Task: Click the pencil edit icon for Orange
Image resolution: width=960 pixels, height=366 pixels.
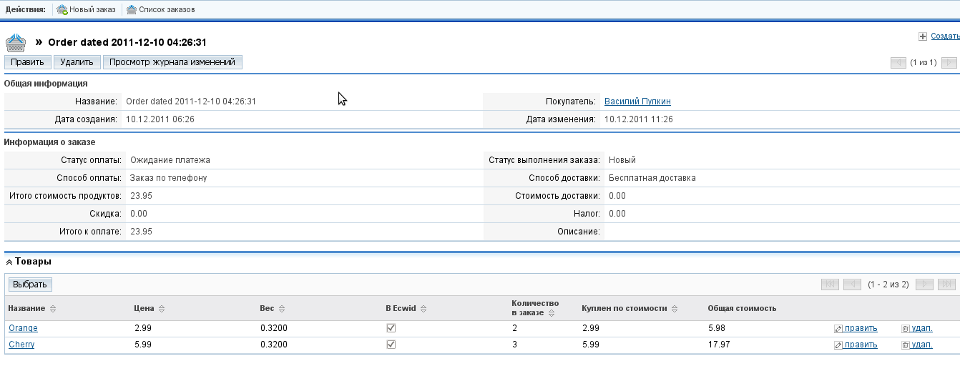Action: click(x=838, y=329)
